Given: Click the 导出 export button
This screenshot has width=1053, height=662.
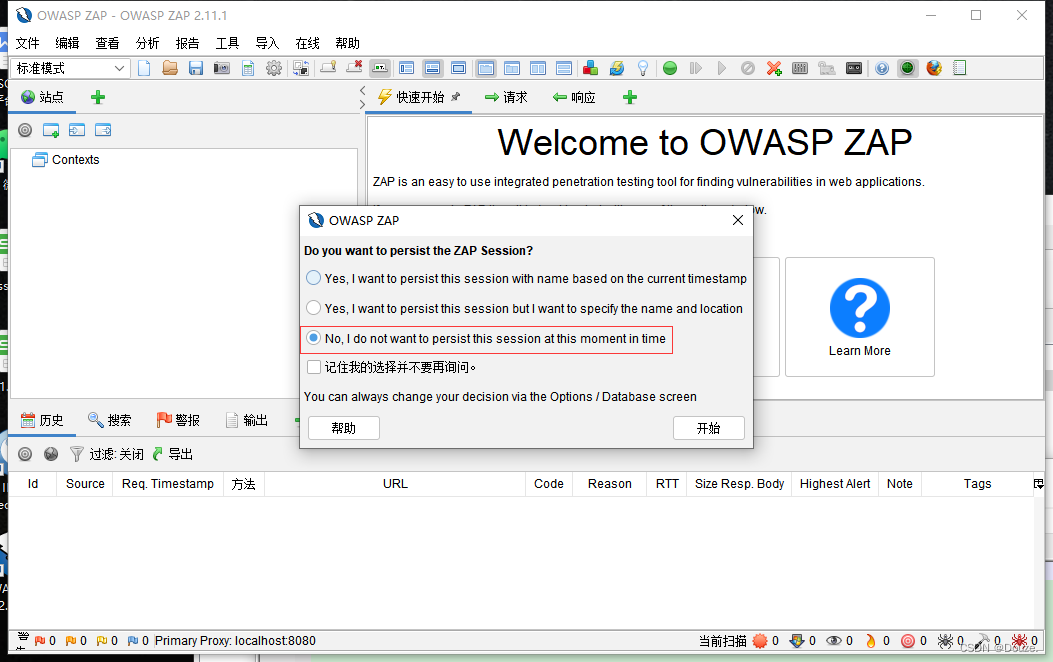Looking at the screenshot, I should [173, 455].
